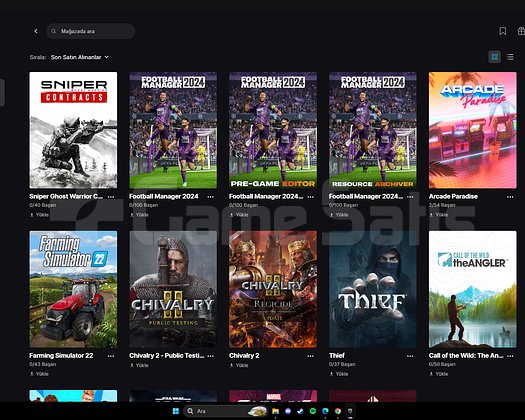Open options for Sniper Ghost Warrior Contracts
The image size is (525, 420).
point(111,197)
